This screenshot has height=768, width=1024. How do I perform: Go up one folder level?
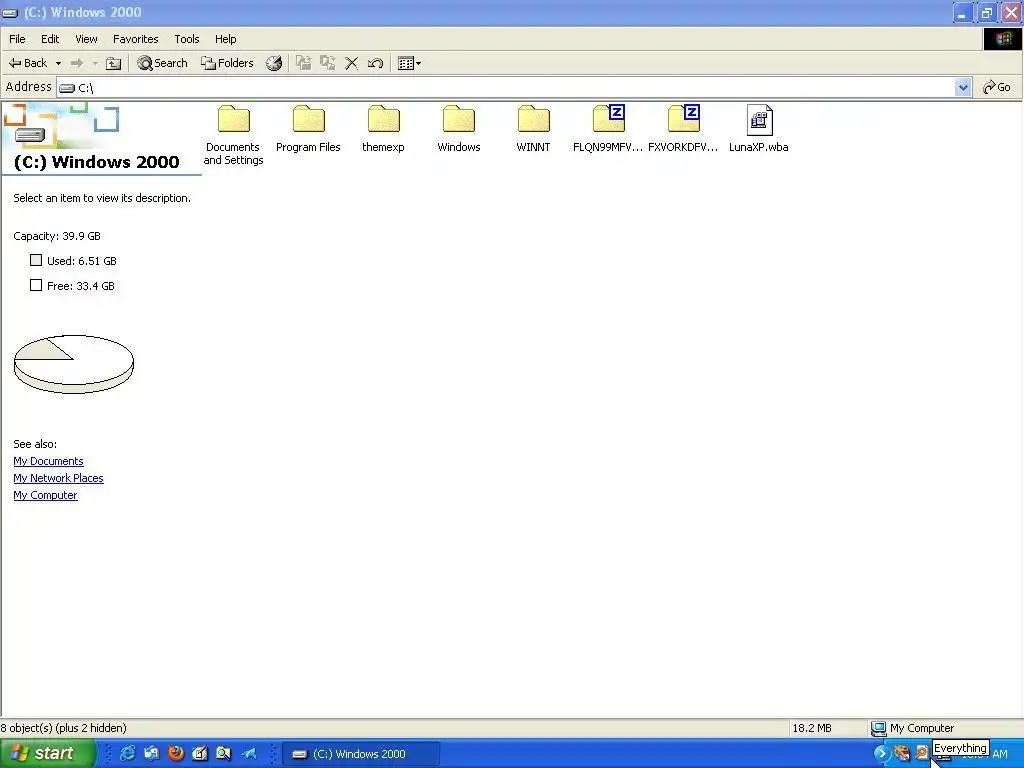coord(114,63)
